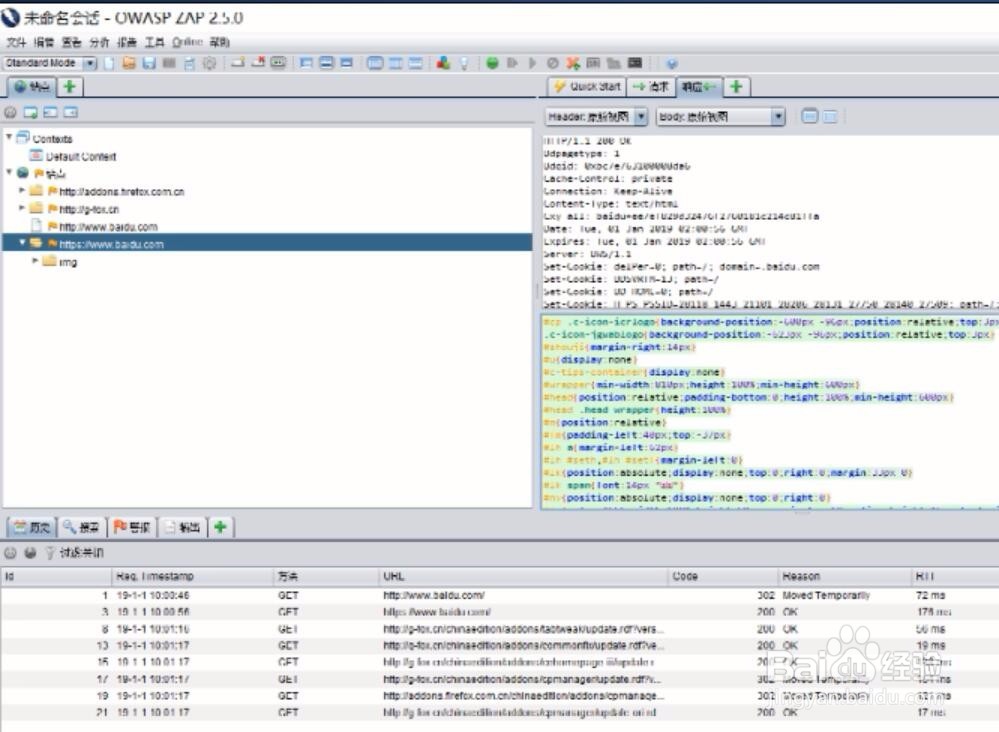The height and width of the screenshot is (732, 999).
Task: Open the History filter funnel icon
Action: (x=50, y=552)
